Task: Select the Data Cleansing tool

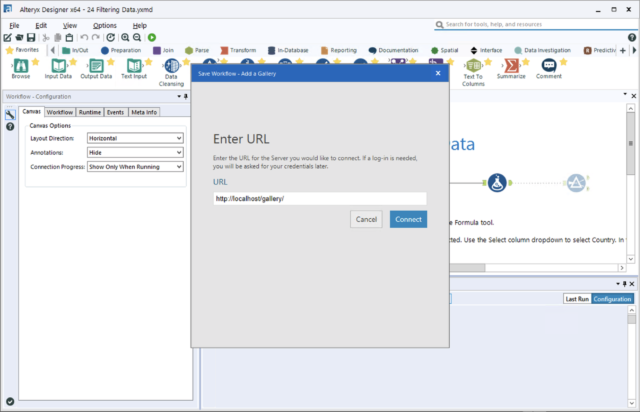Action: [x=171, y=72]
